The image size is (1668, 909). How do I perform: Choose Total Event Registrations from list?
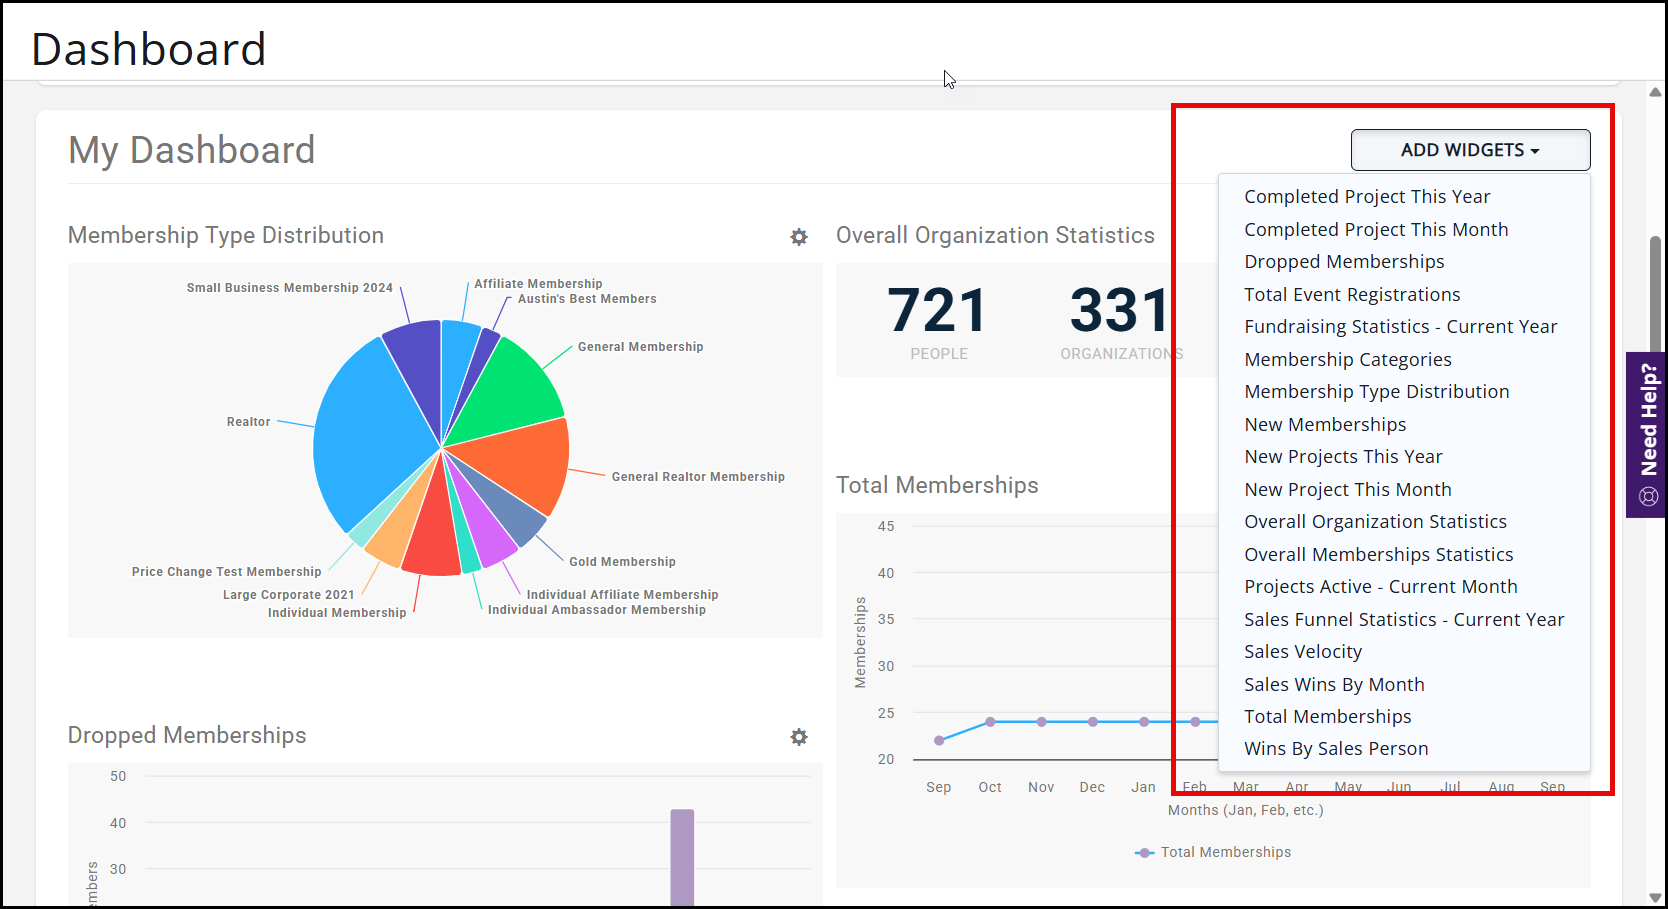point(1351,295)
